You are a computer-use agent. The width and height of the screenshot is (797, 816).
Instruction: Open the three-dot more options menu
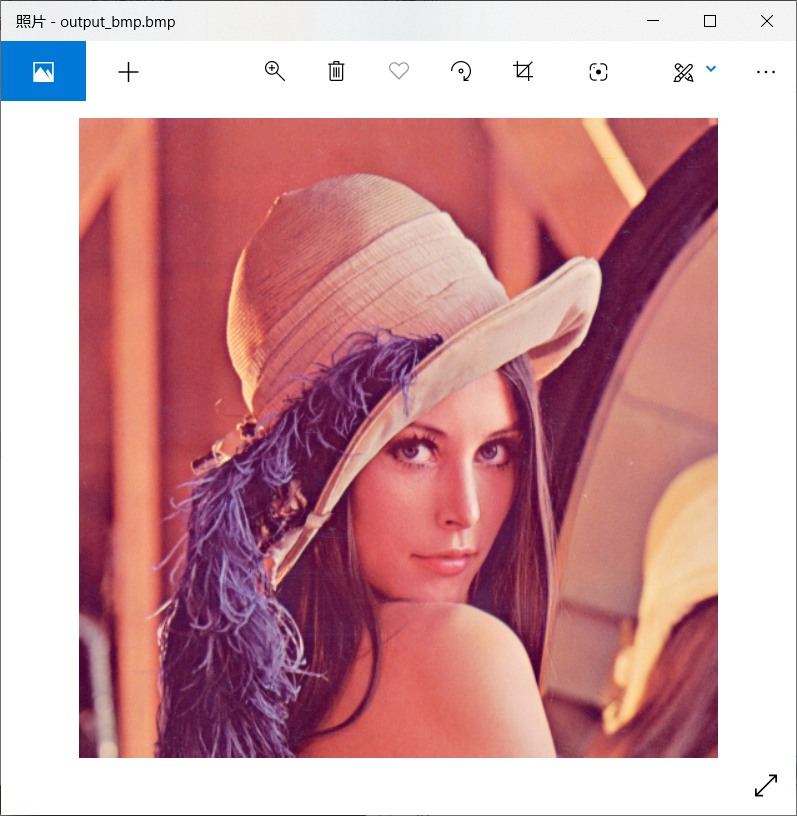click(x=766, y=72)
